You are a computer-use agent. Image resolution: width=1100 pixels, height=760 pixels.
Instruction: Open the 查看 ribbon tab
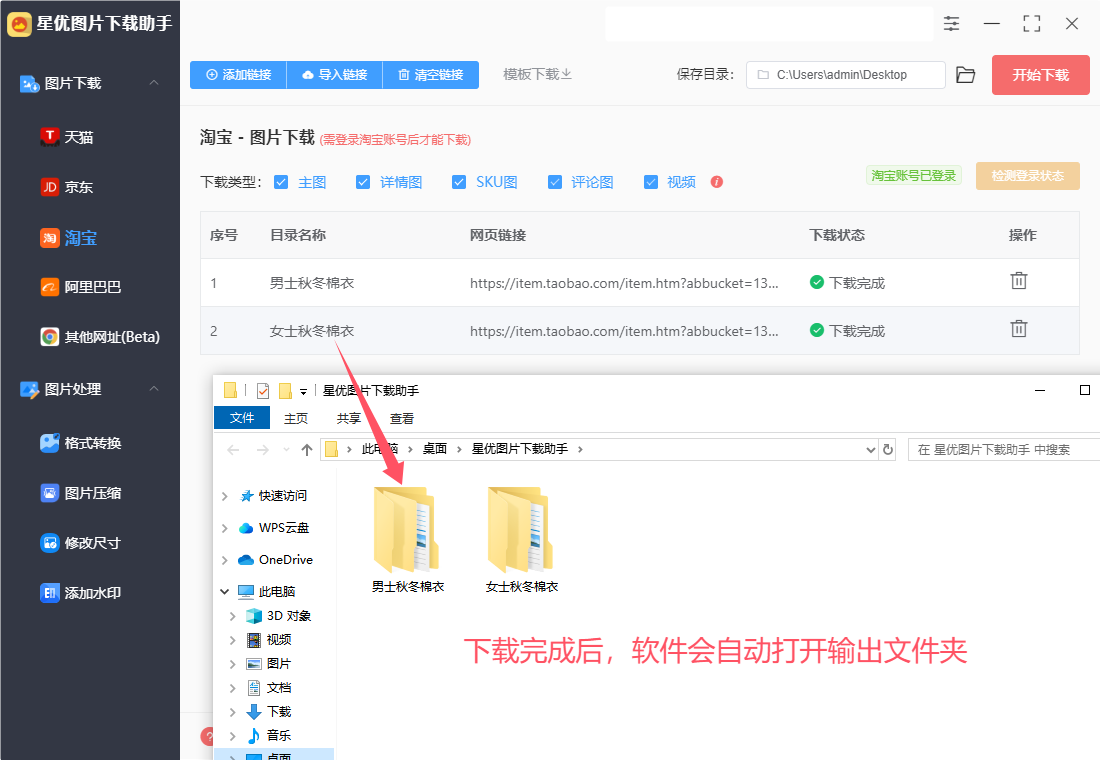coord(401,418)
